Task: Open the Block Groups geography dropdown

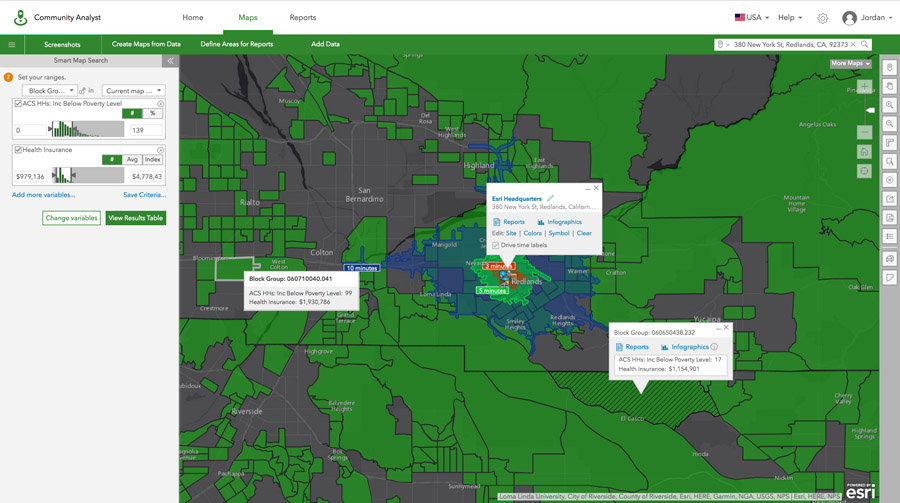Action: (x=49, y=91)
